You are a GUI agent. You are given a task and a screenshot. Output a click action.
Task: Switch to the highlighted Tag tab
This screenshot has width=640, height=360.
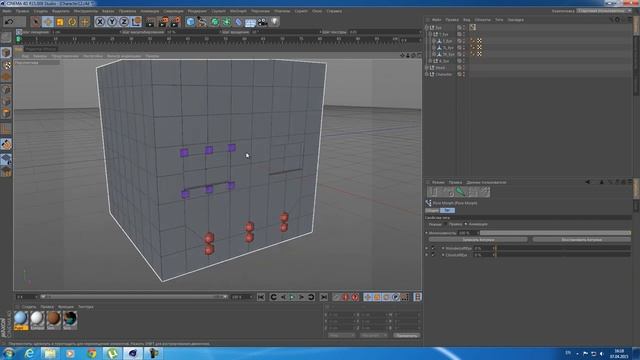(447, 210)
